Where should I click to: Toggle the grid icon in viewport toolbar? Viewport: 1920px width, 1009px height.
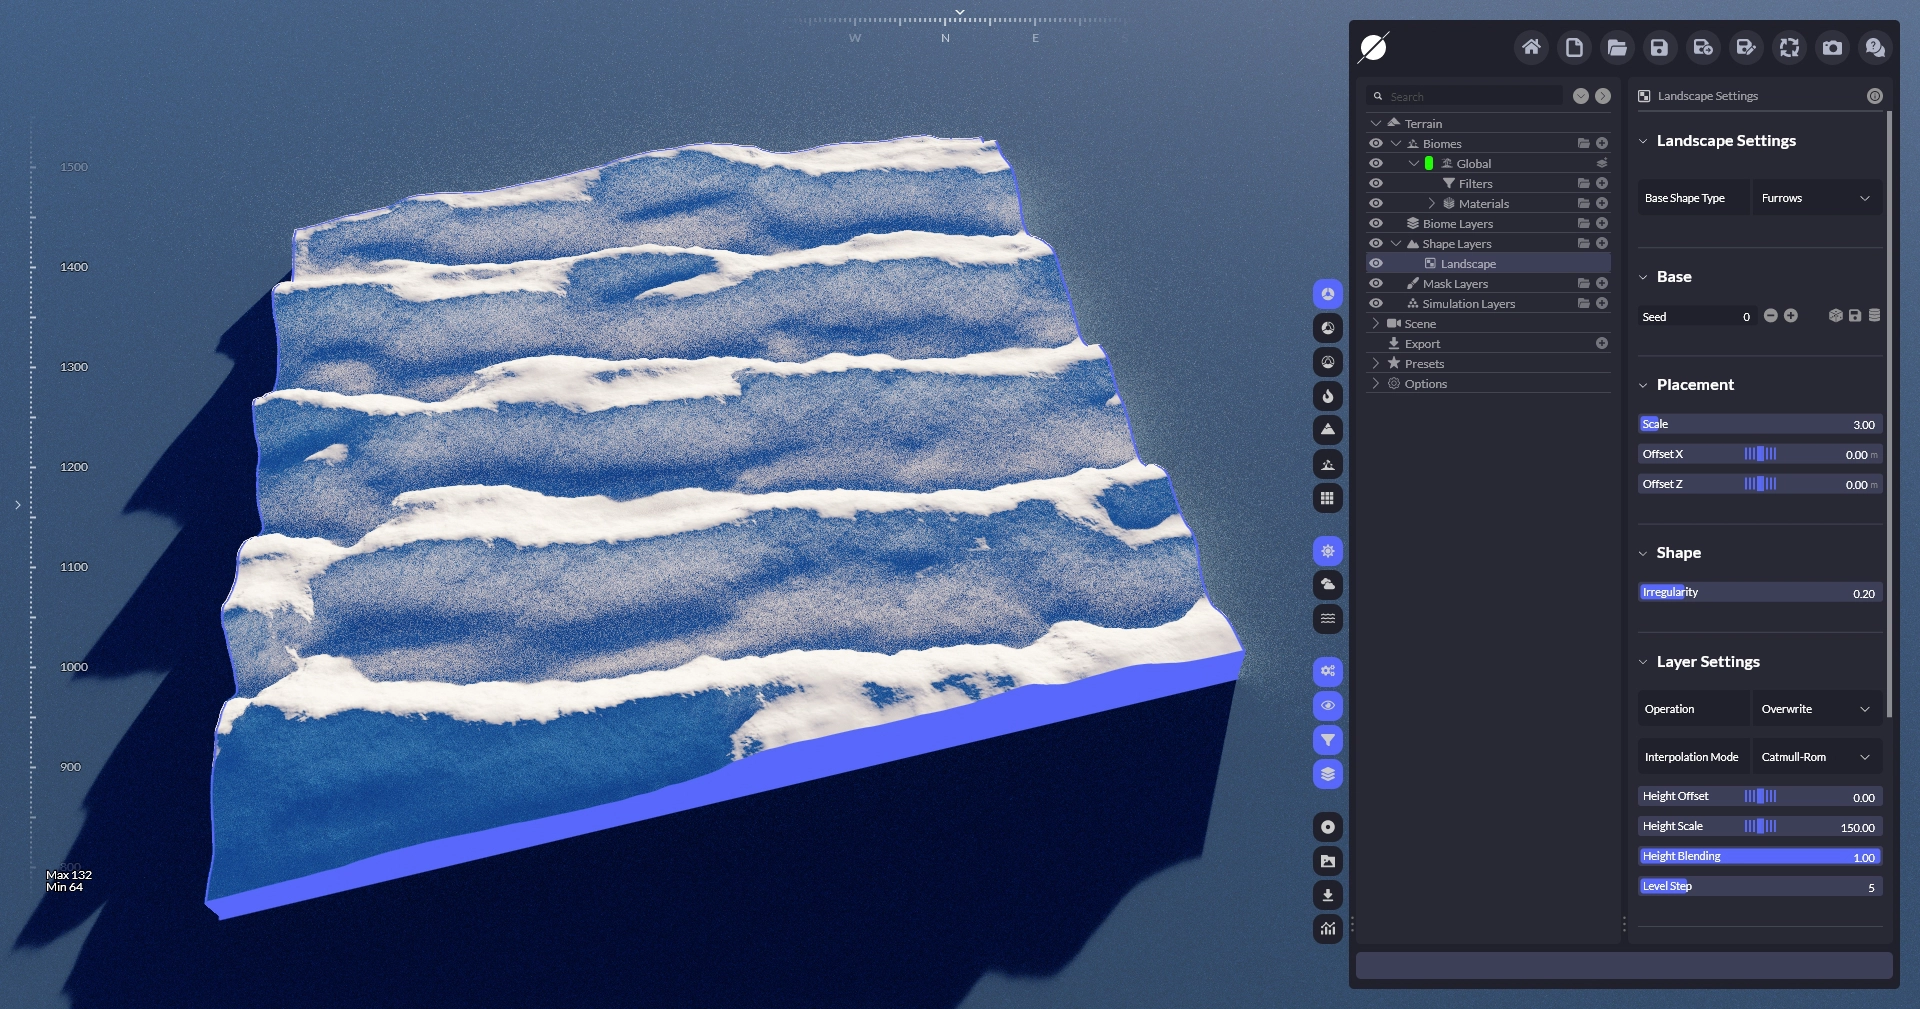tap(1327, 498)
